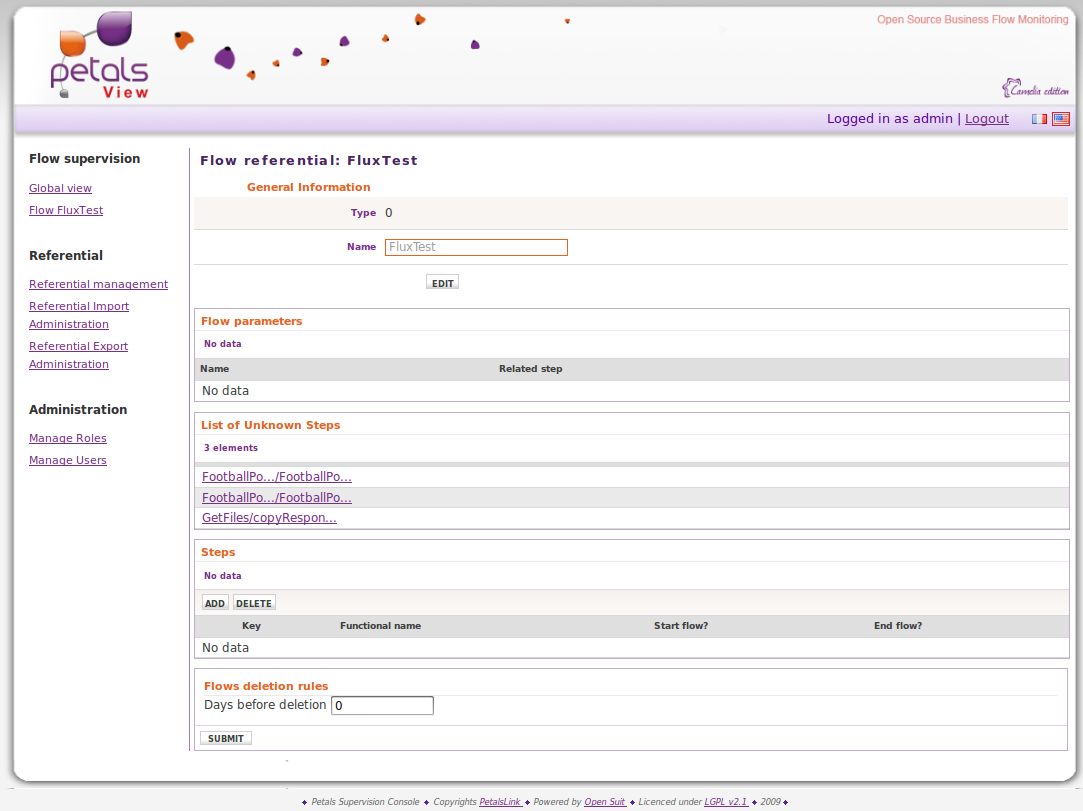1083x811 pixels.
Task: Focus the Days before deletion field
Action: click(x=382, y=706)
